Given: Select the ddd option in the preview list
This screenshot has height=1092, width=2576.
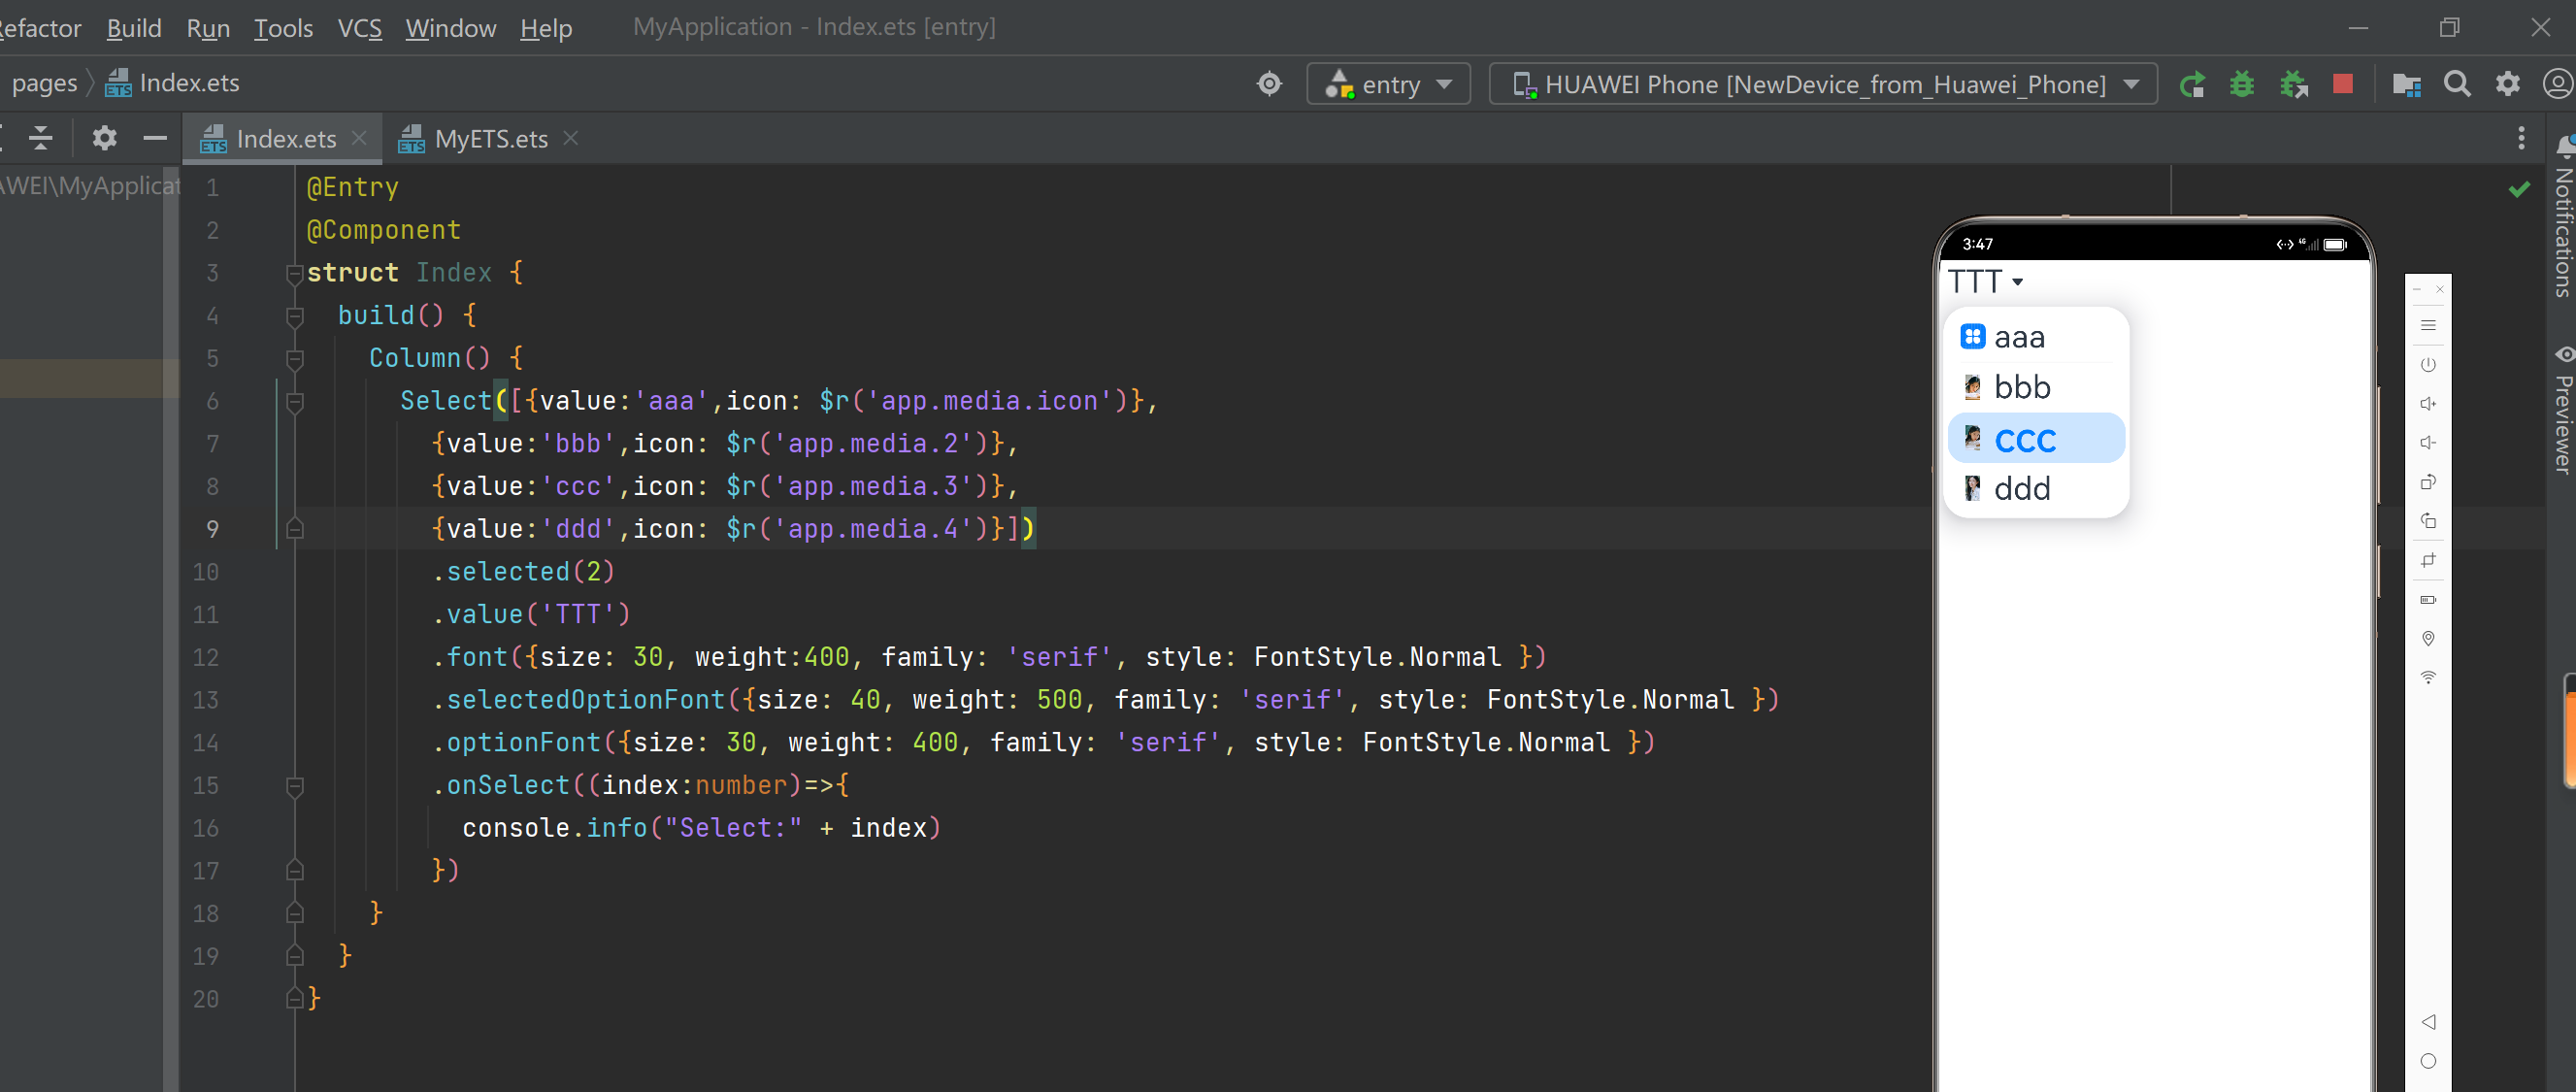Looking at the screenshot, I should click(2022, 488).
